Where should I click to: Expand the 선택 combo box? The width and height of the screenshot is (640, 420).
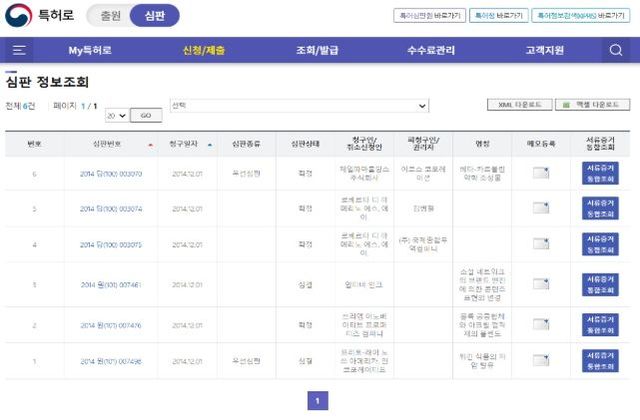tap(299, 105)
